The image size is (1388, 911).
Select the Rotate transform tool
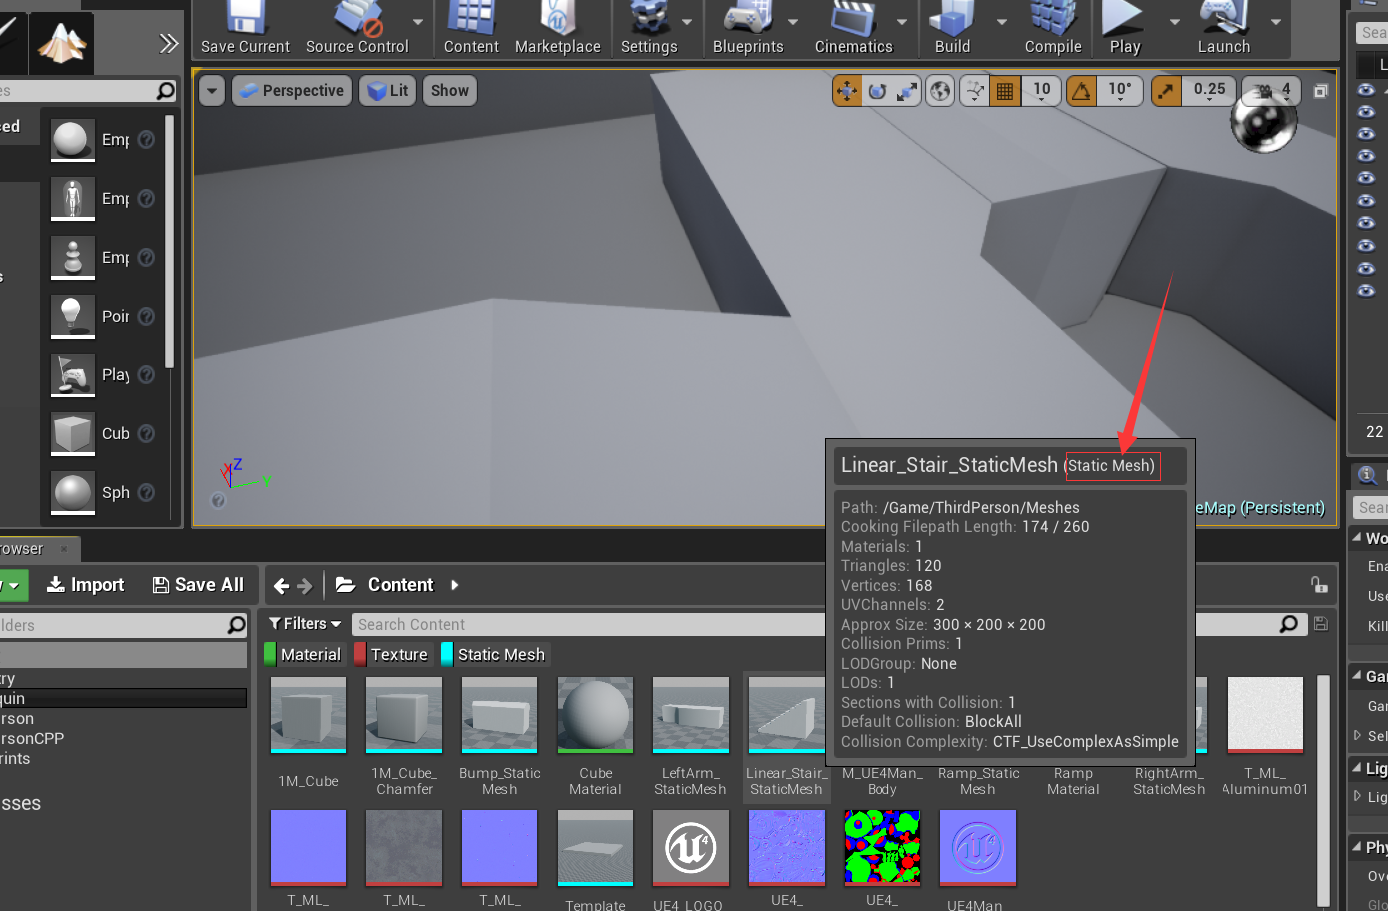coord(876,90)
